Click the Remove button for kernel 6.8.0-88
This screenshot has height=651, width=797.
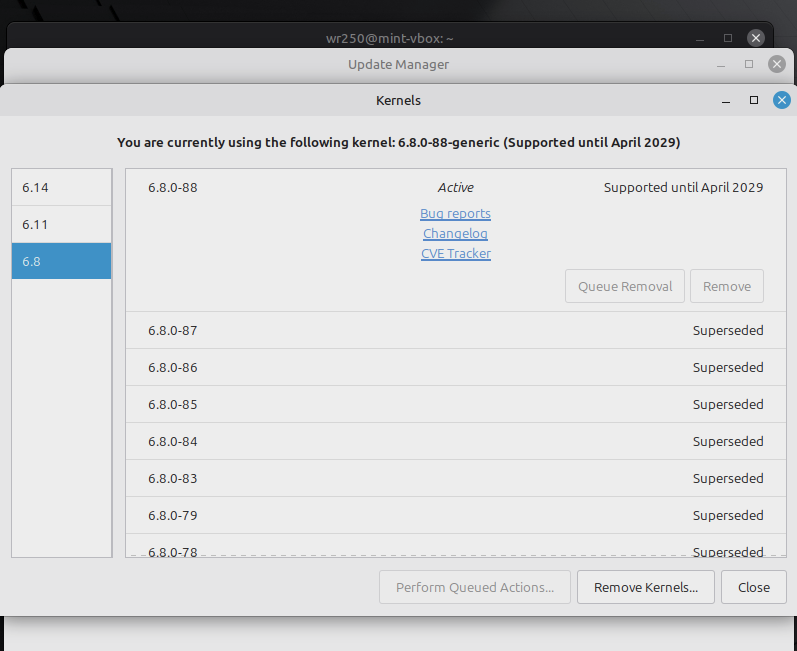click(726, 286)
